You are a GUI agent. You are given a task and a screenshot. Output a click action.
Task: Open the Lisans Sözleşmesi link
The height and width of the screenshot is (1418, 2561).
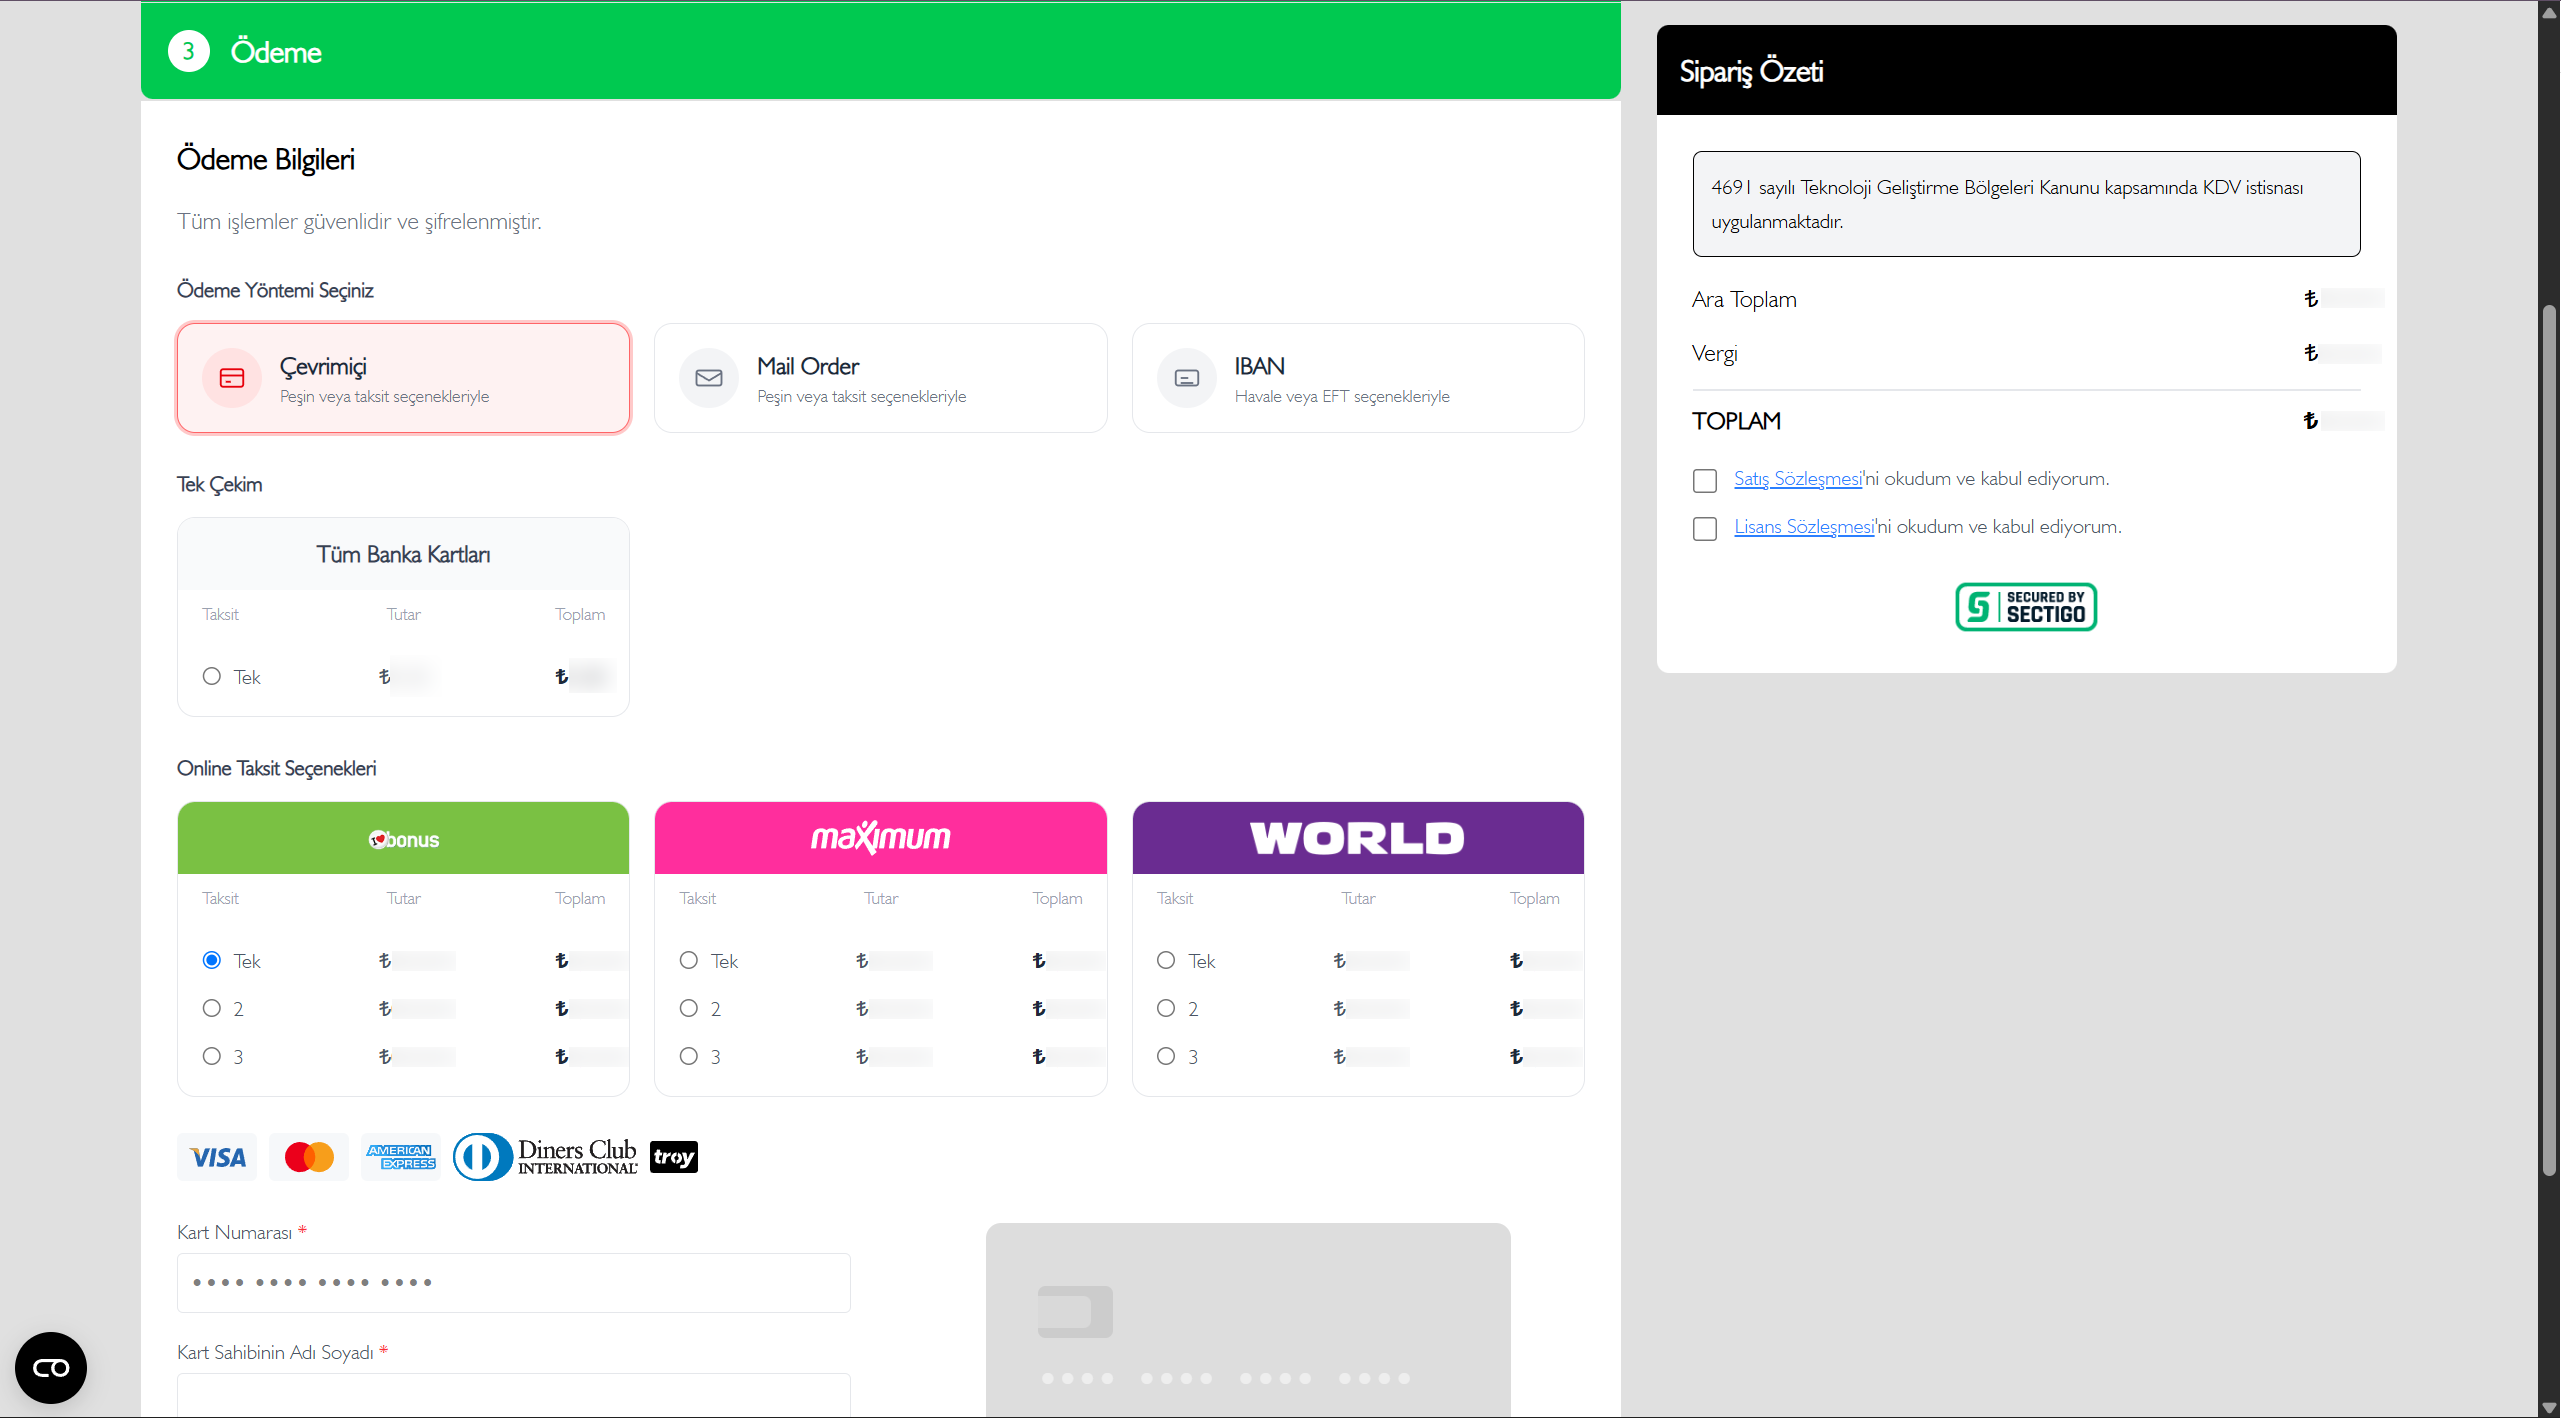coord(1803,527)
